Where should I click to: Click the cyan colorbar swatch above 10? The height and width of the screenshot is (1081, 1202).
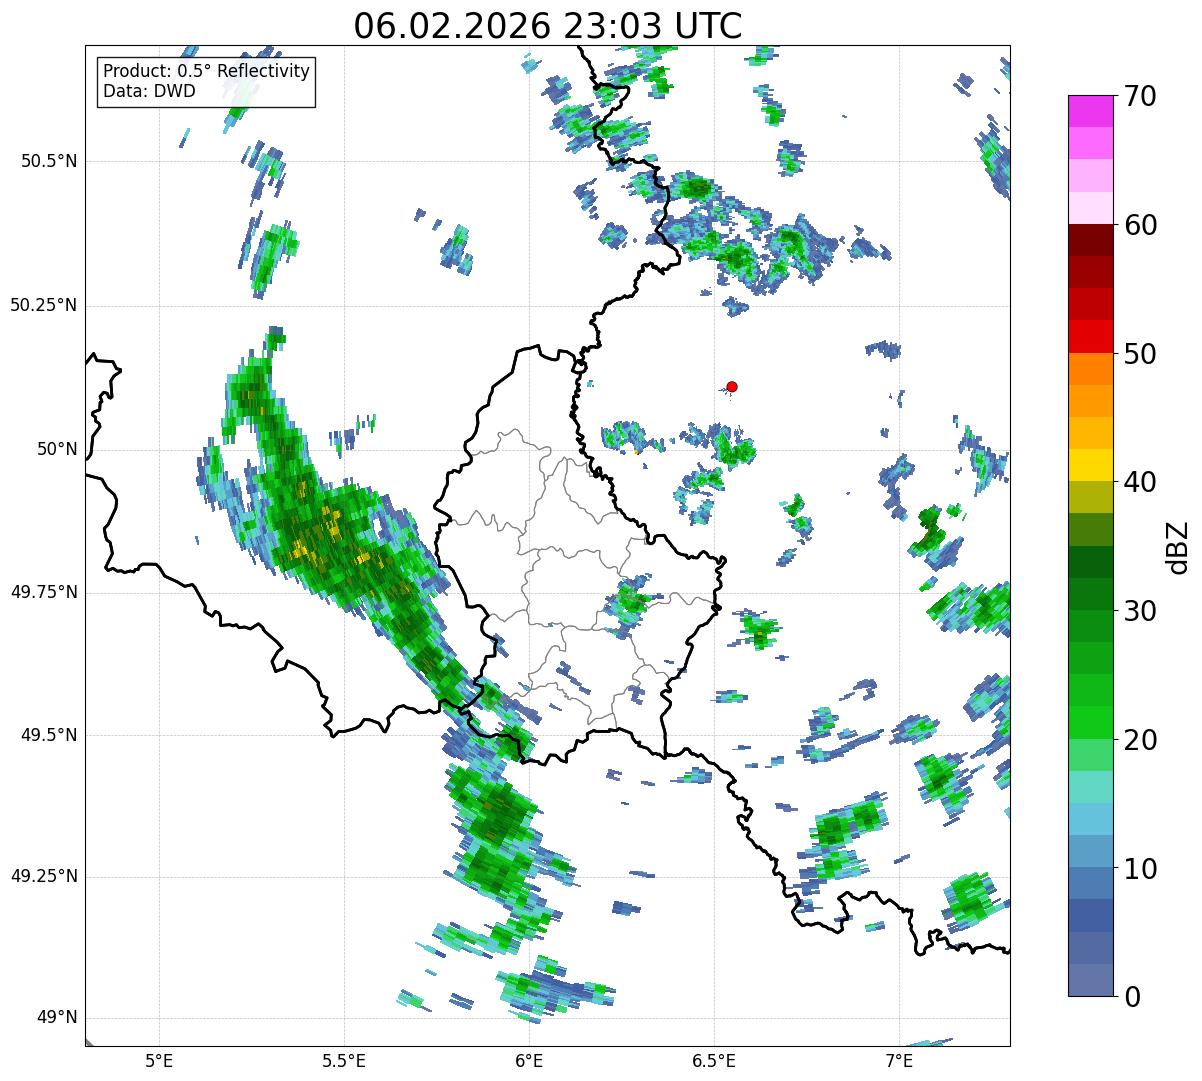coord(1090,819)
